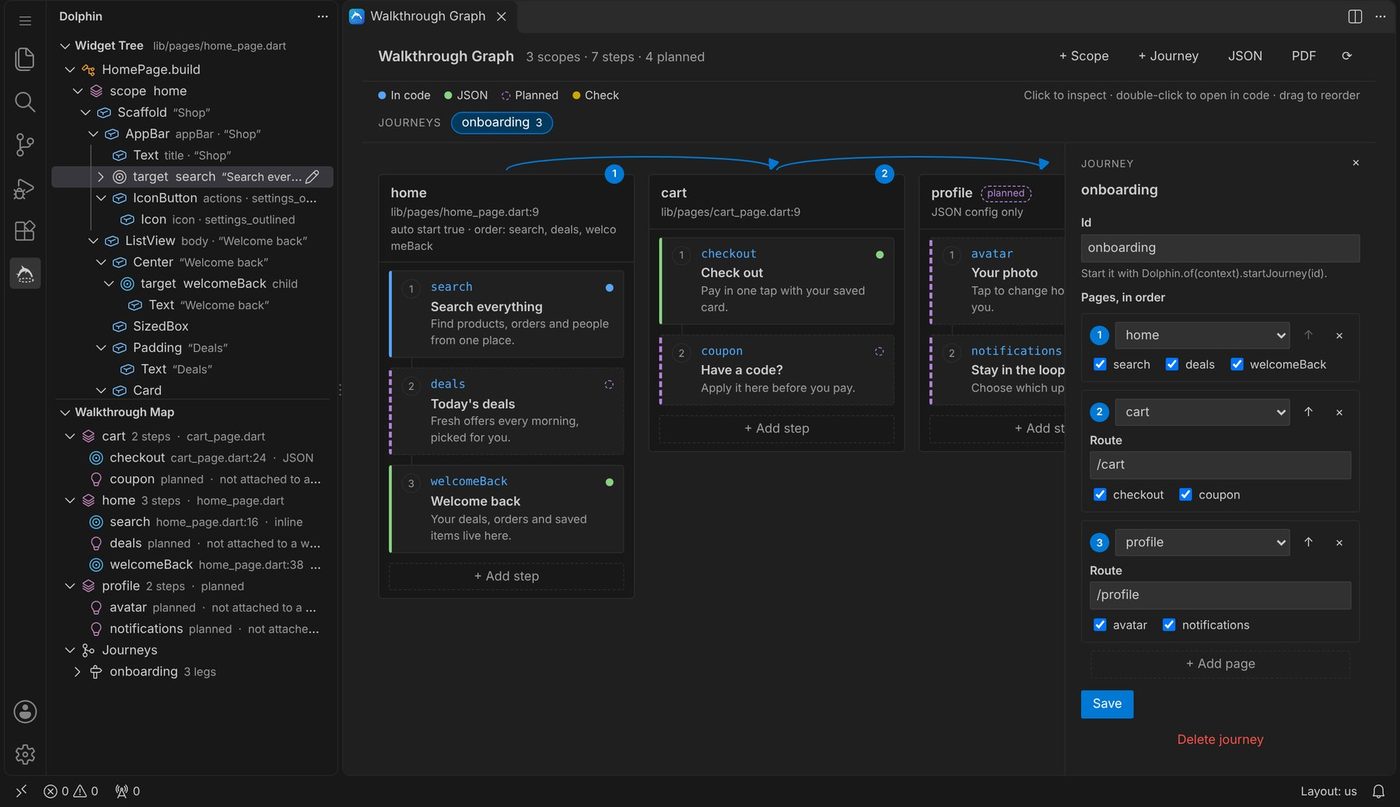
Task: Select the onboarding journey chip
Action: [x=502, y=123]
